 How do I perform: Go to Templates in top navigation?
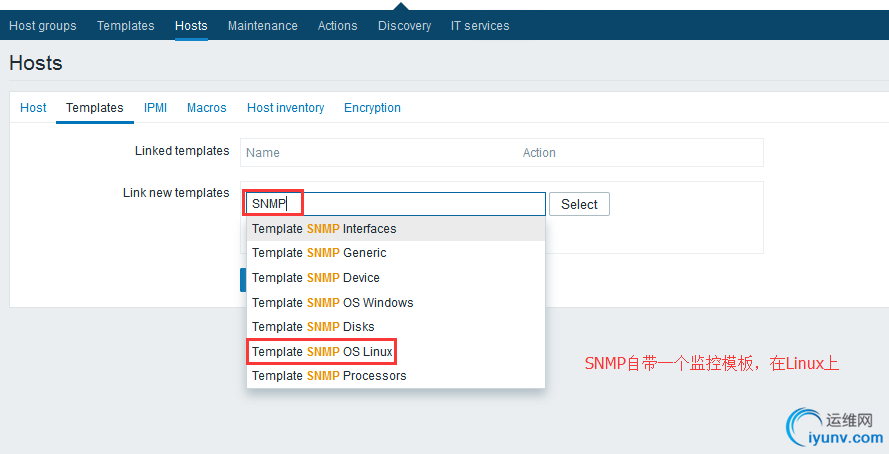pyautogui.click(x=125, y=26)
